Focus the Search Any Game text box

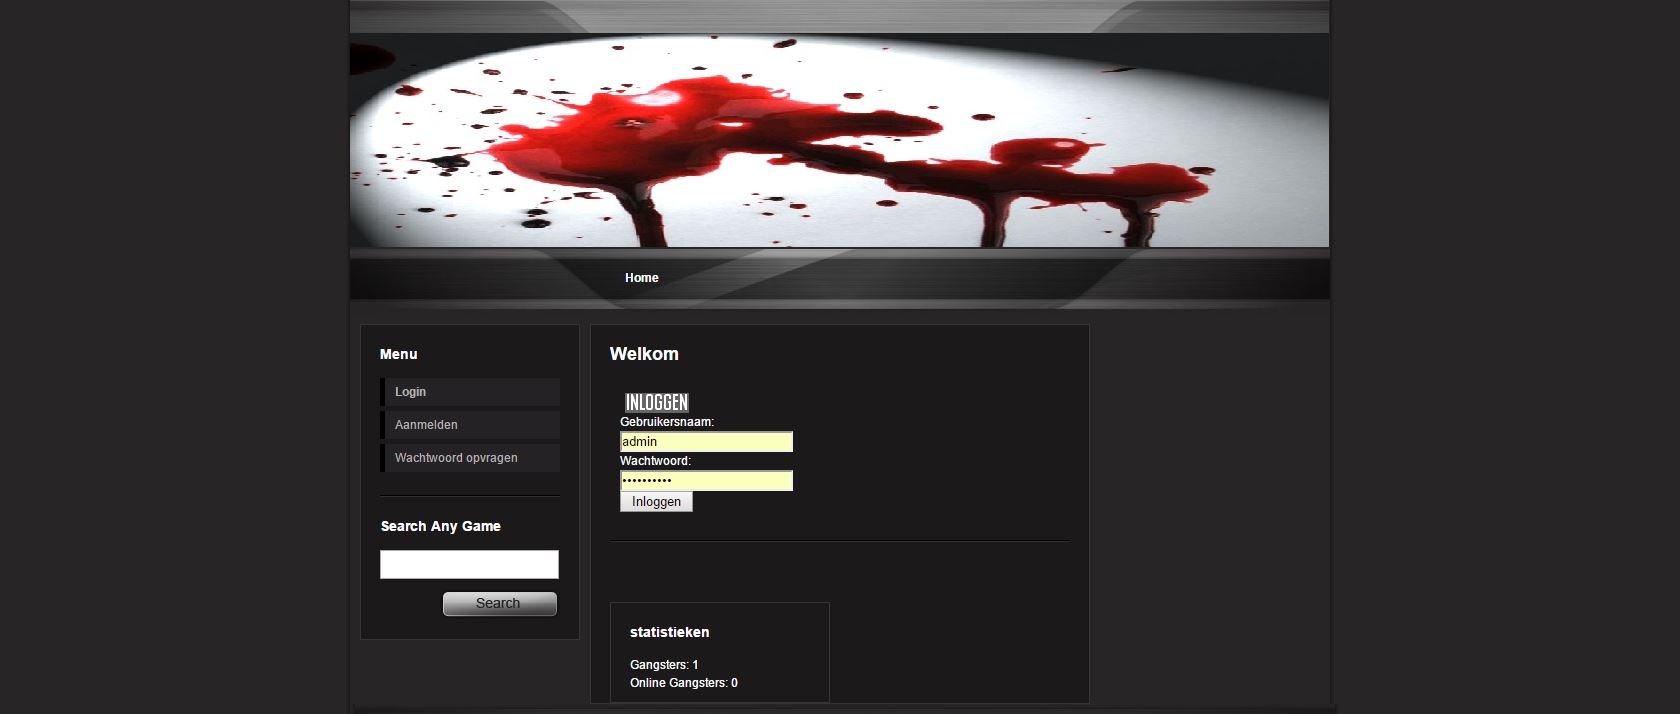click(469, 564)
